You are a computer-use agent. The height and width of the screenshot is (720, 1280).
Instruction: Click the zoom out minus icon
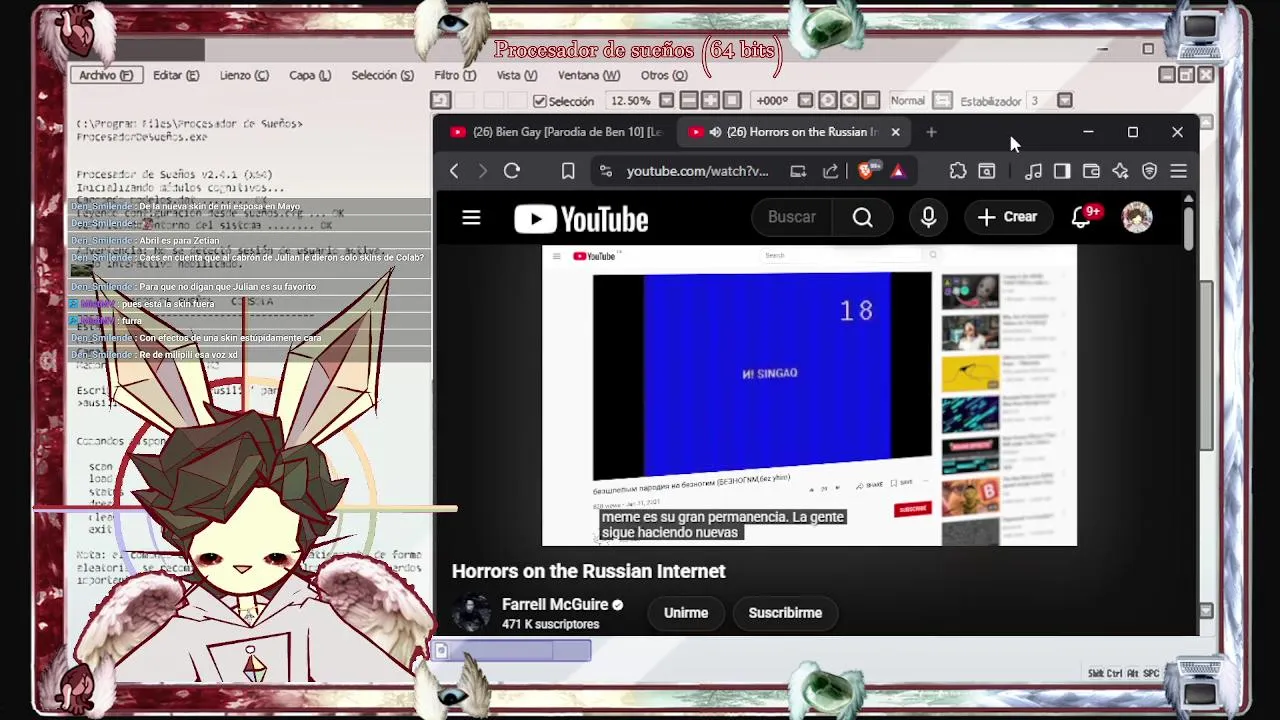689,100
